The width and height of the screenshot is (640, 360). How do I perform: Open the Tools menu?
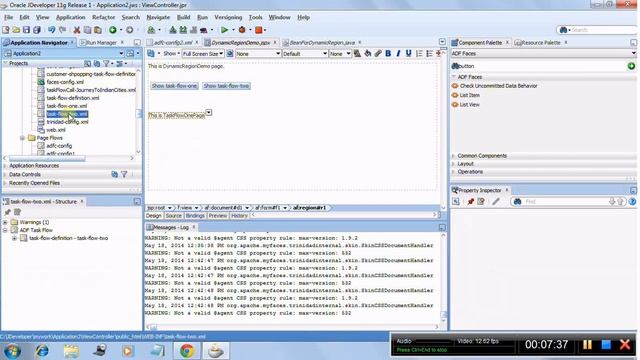(256, 17)
